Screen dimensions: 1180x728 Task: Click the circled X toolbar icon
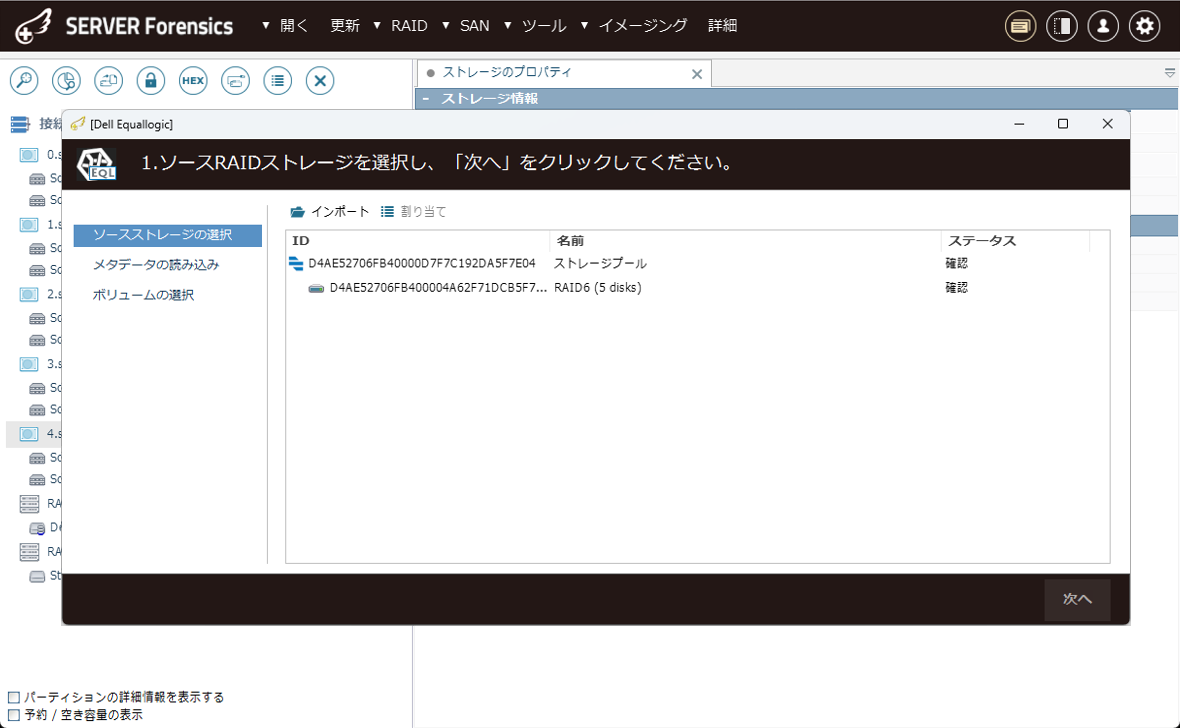click(320, 81)
